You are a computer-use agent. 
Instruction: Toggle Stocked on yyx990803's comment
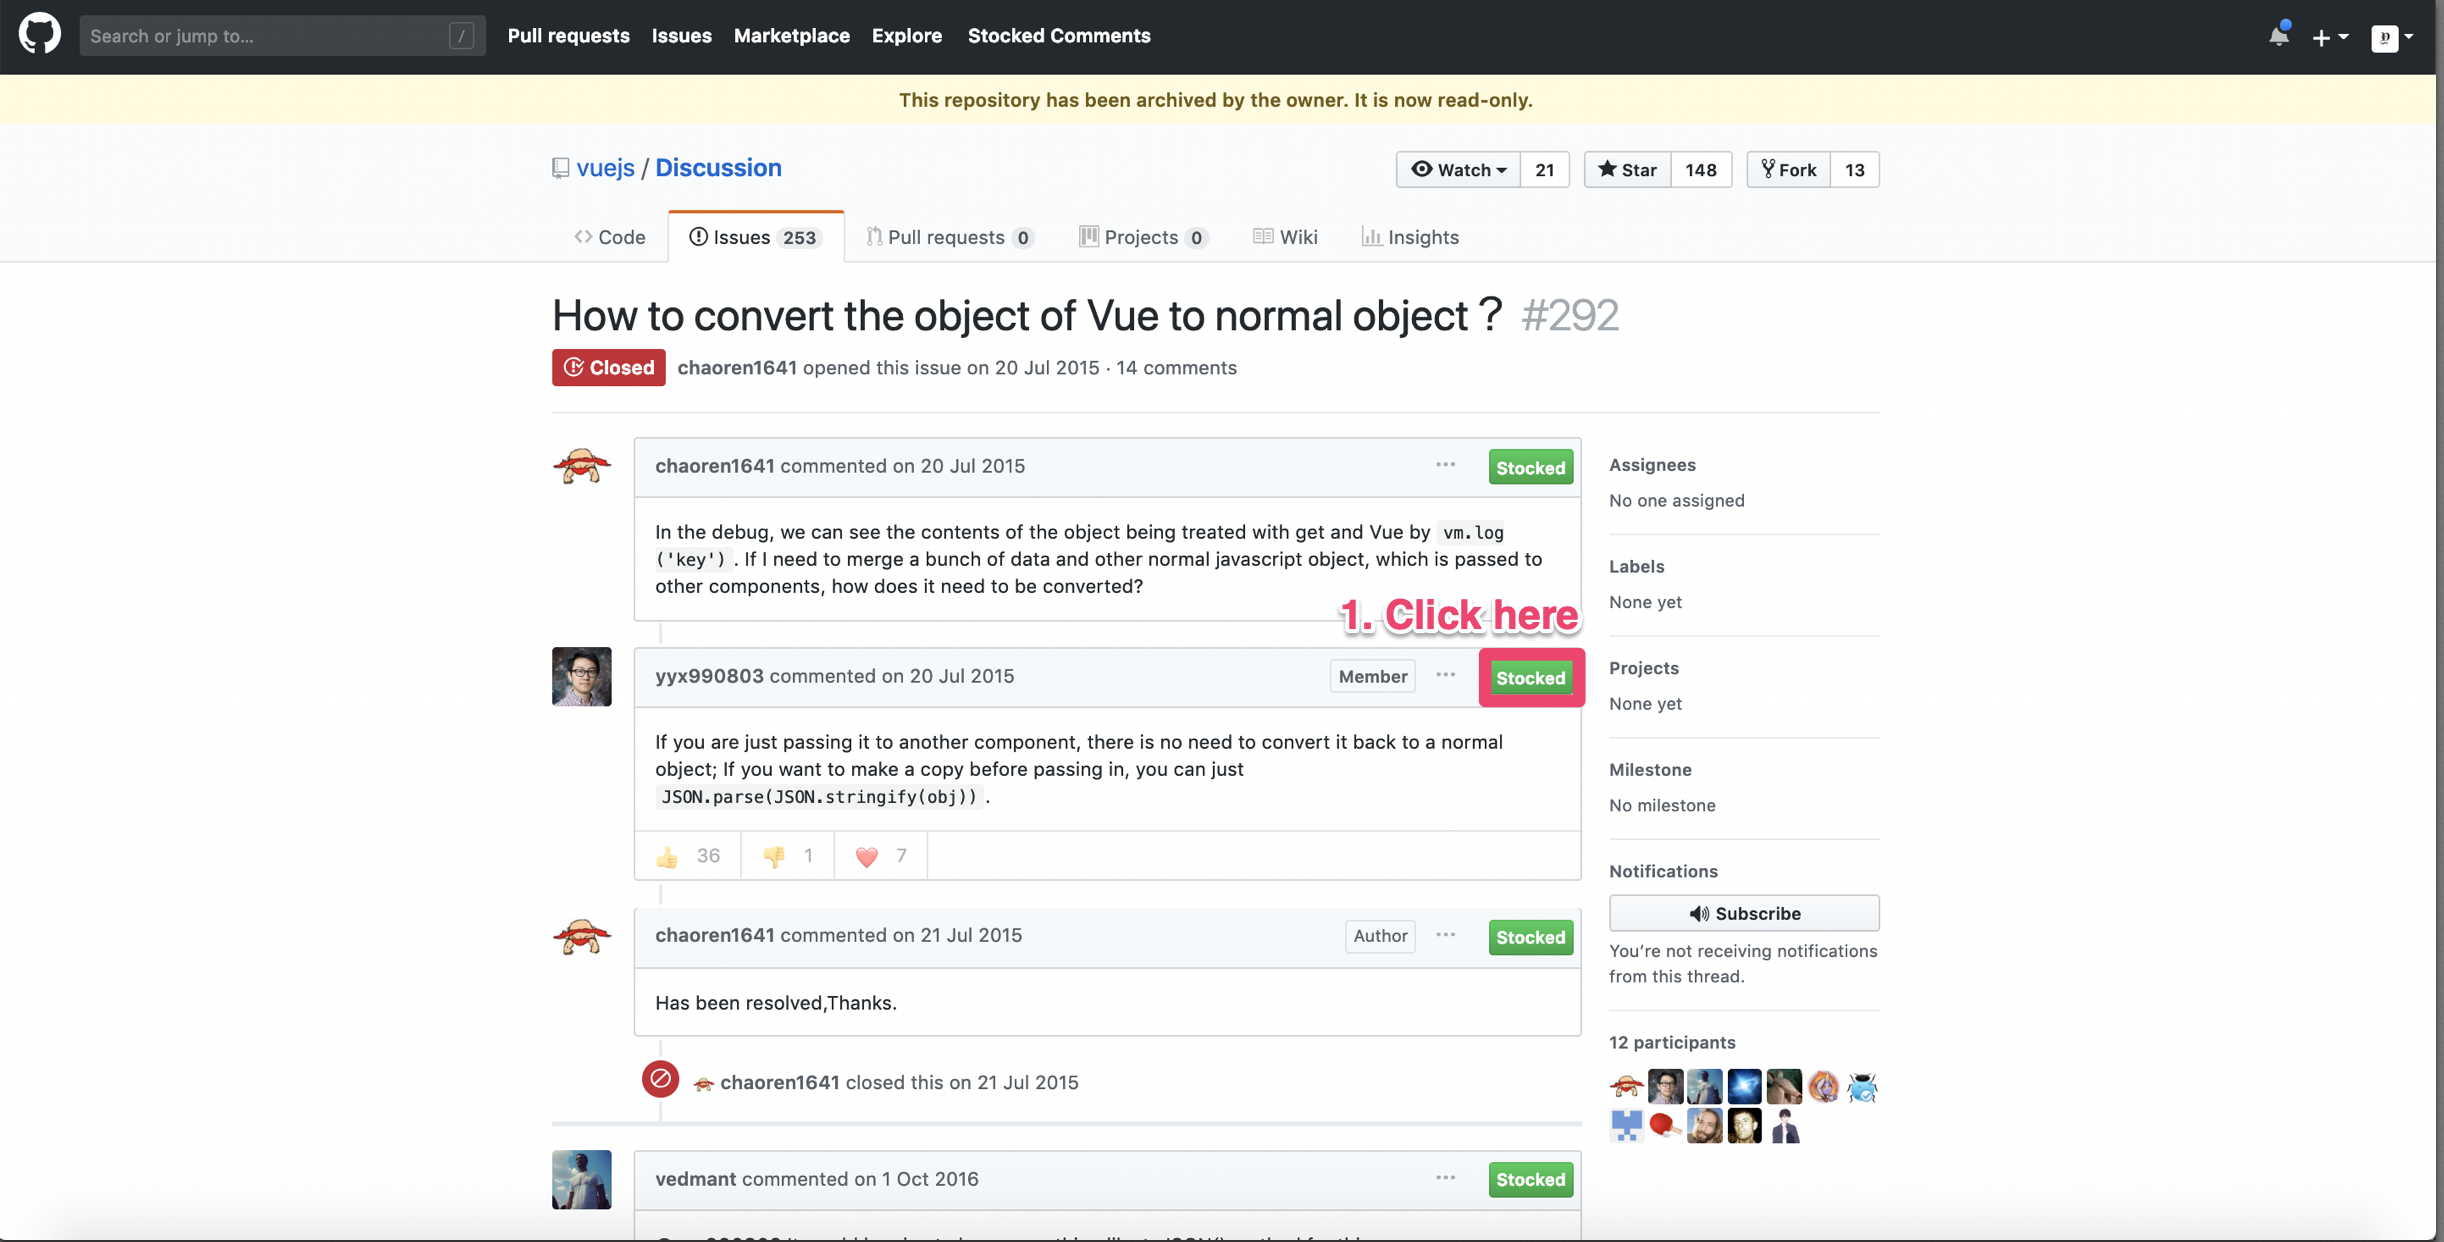click(x=1530, y=678)
